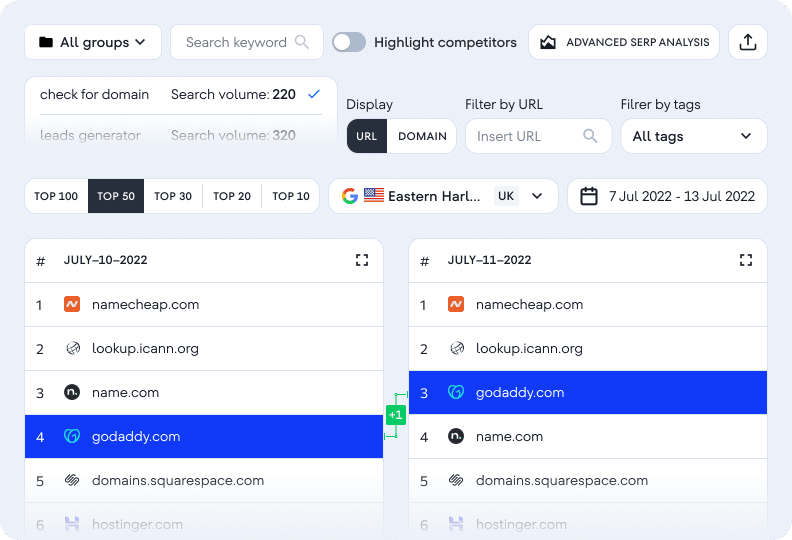This screenshot has width=792, height=540.
Task: Click the export upload icon button
Action: click(x=748, y=42)
